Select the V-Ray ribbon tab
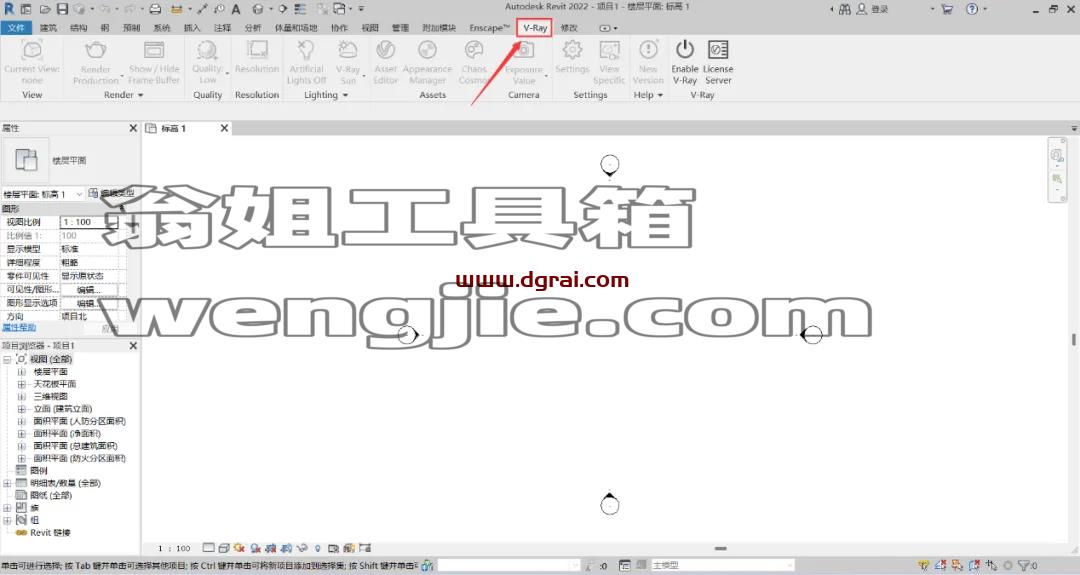 click(534, 28)
